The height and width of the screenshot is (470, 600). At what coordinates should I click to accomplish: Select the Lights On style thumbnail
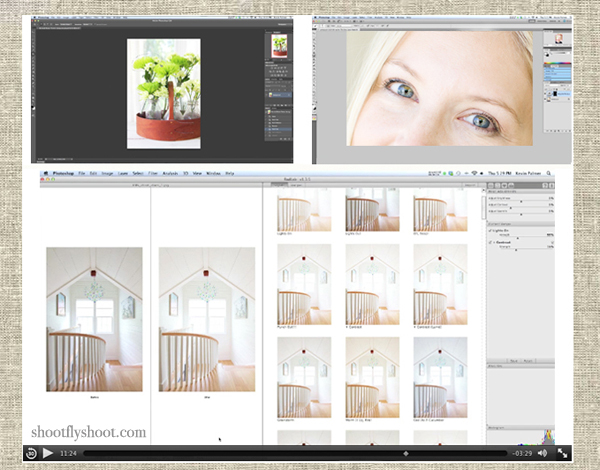click(x=304, y=210)
